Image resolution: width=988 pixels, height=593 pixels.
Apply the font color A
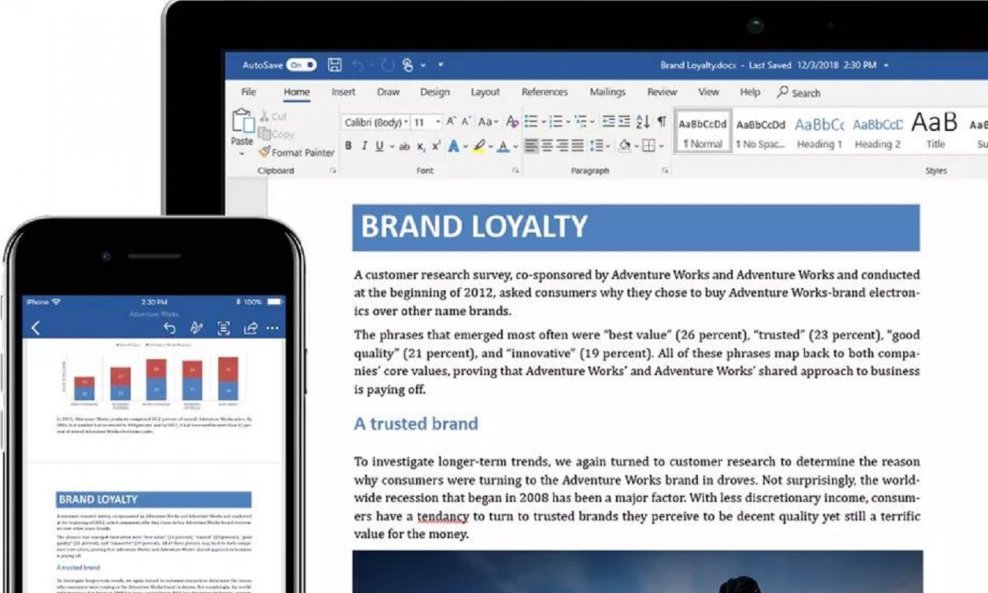click(x=503, y=147)
